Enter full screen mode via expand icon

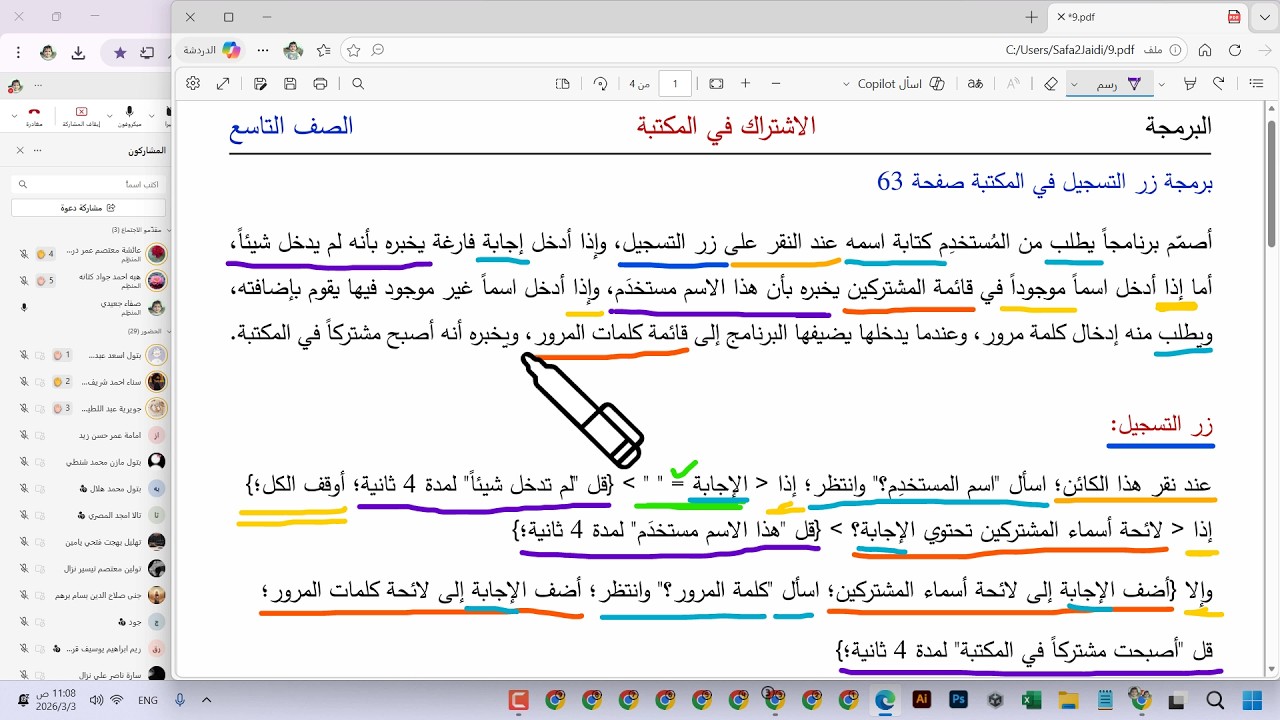click(x=223, y=84)
